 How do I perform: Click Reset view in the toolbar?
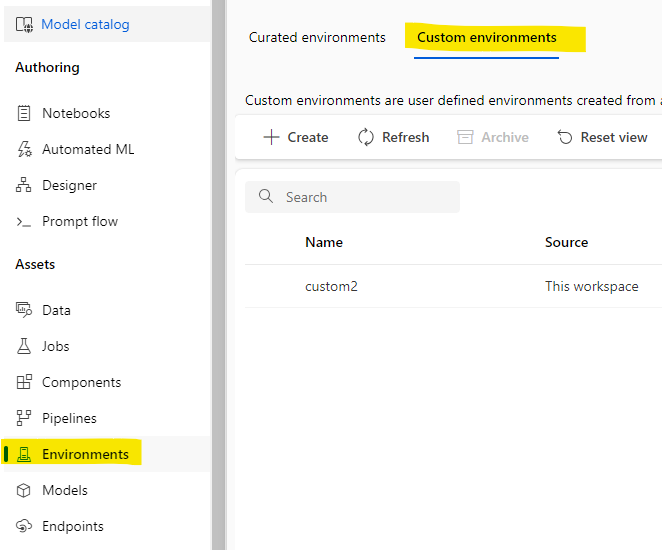tap(602, 137)
